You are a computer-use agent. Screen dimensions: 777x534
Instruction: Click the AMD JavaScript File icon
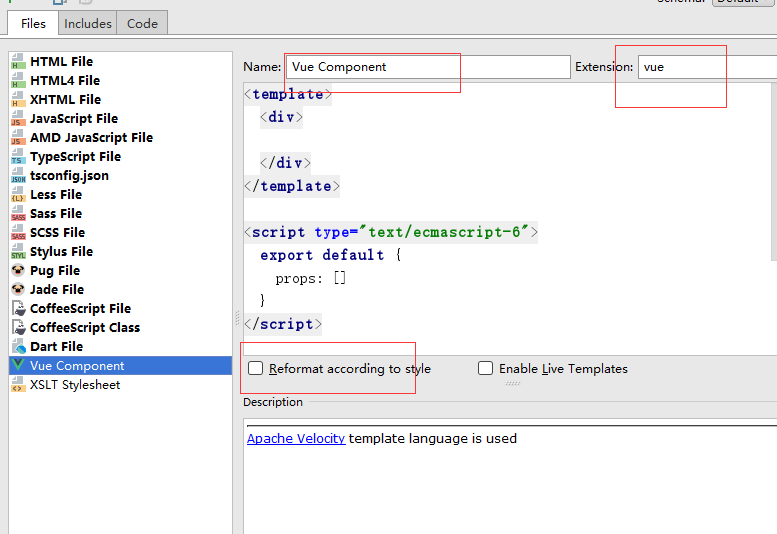click(x=18, y=137)
